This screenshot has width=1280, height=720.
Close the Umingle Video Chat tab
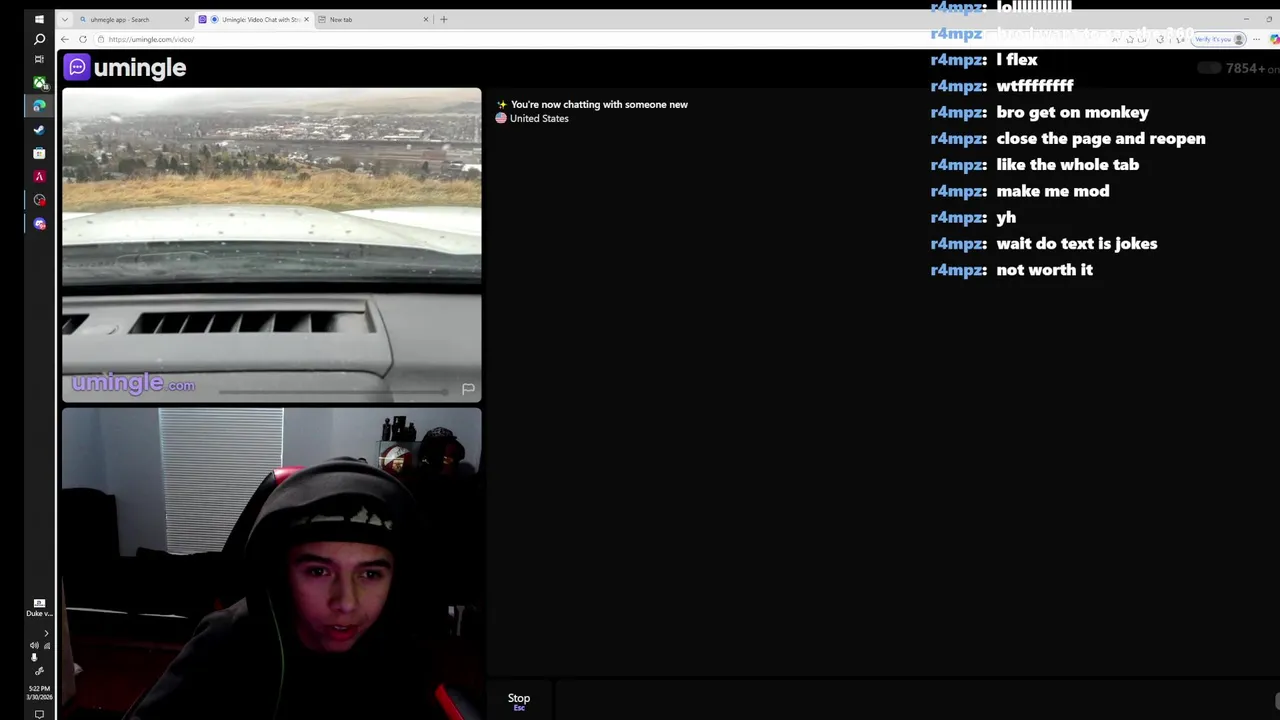(306, 19)
